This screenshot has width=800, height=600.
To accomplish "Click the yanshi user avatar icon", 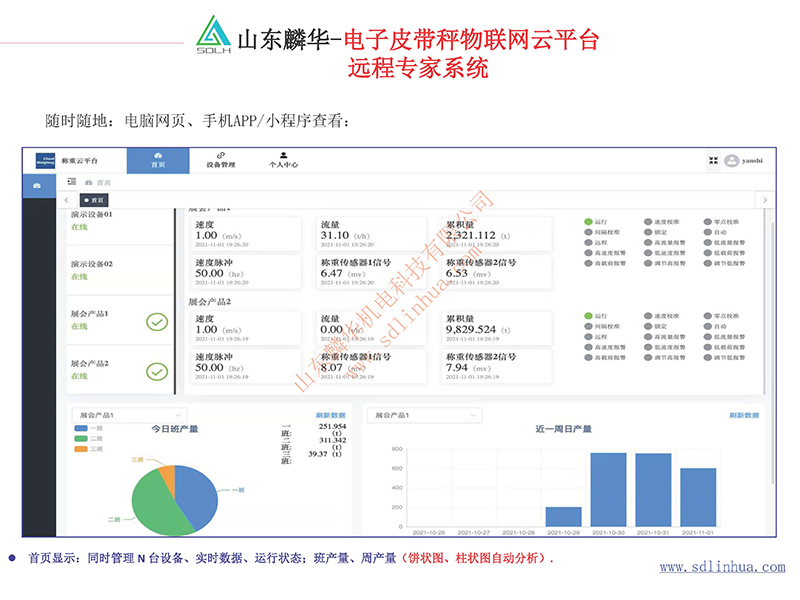I will coord(732,161).
